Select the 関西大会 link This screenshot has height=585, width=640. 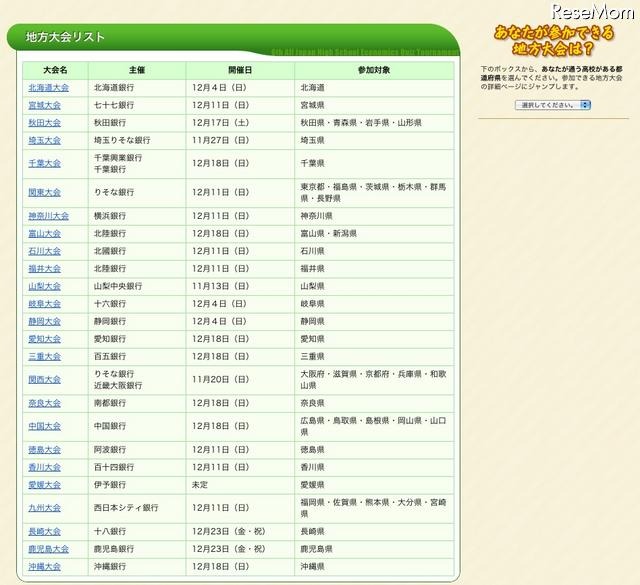pyautogui.click(x=44, y=379)
